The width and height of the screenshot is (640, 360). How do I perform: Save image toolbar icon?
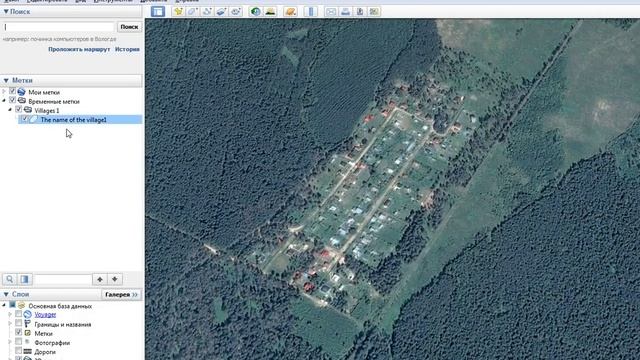click(360, 11)
